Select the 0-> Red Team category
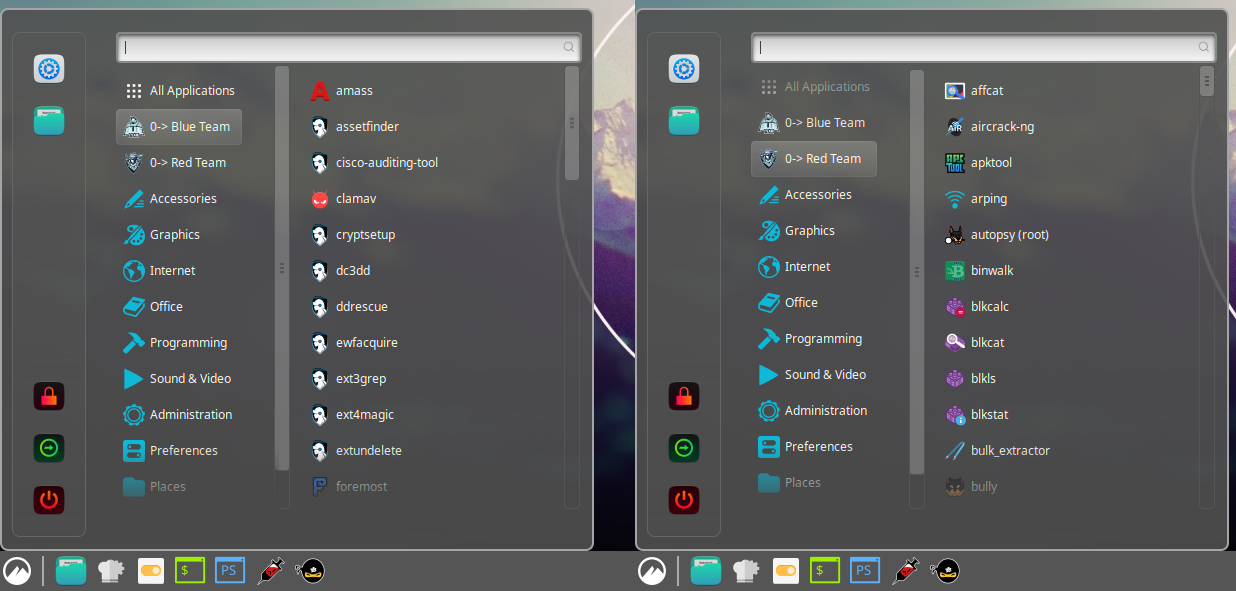 click(x=813, y=158)
